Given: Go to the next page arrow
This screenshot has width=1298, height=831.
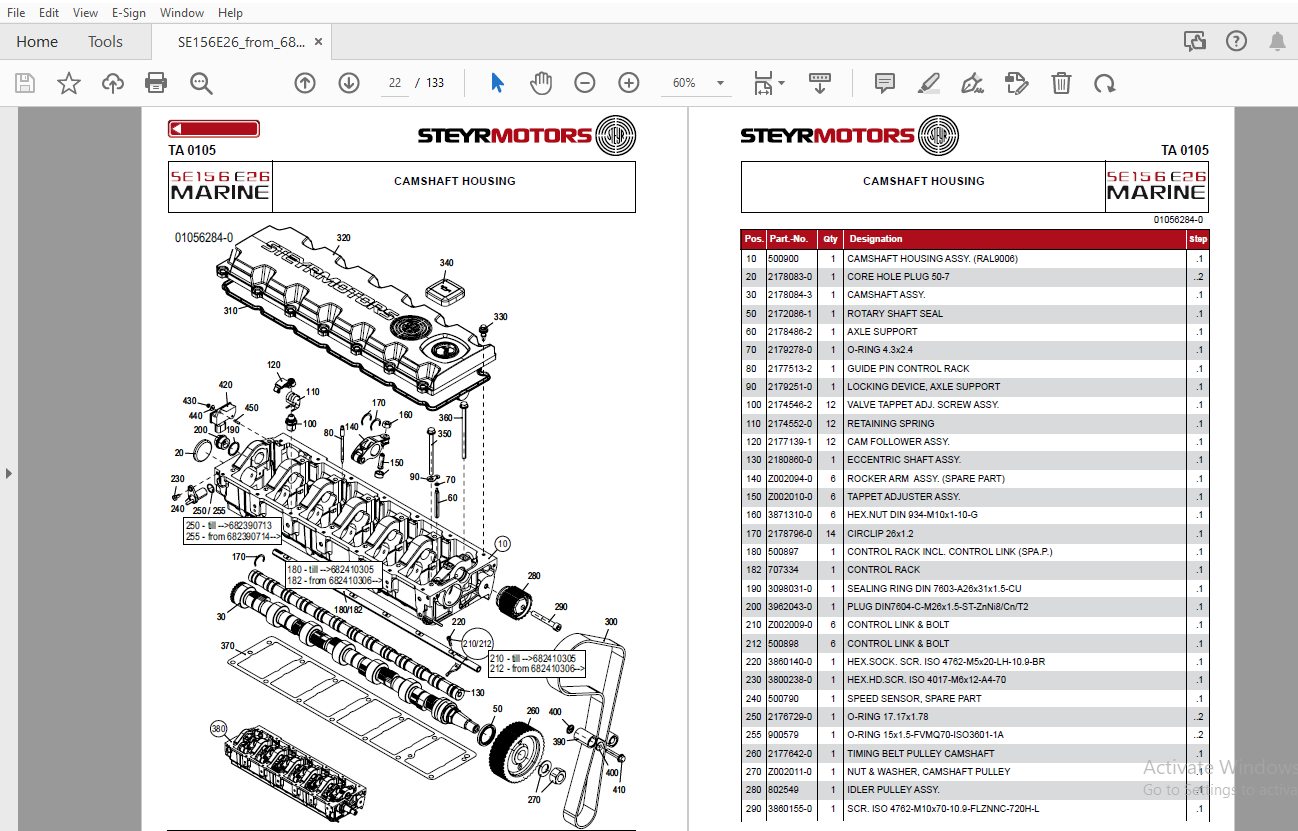Looking at the screenshot, I should (x=348, y=83).
